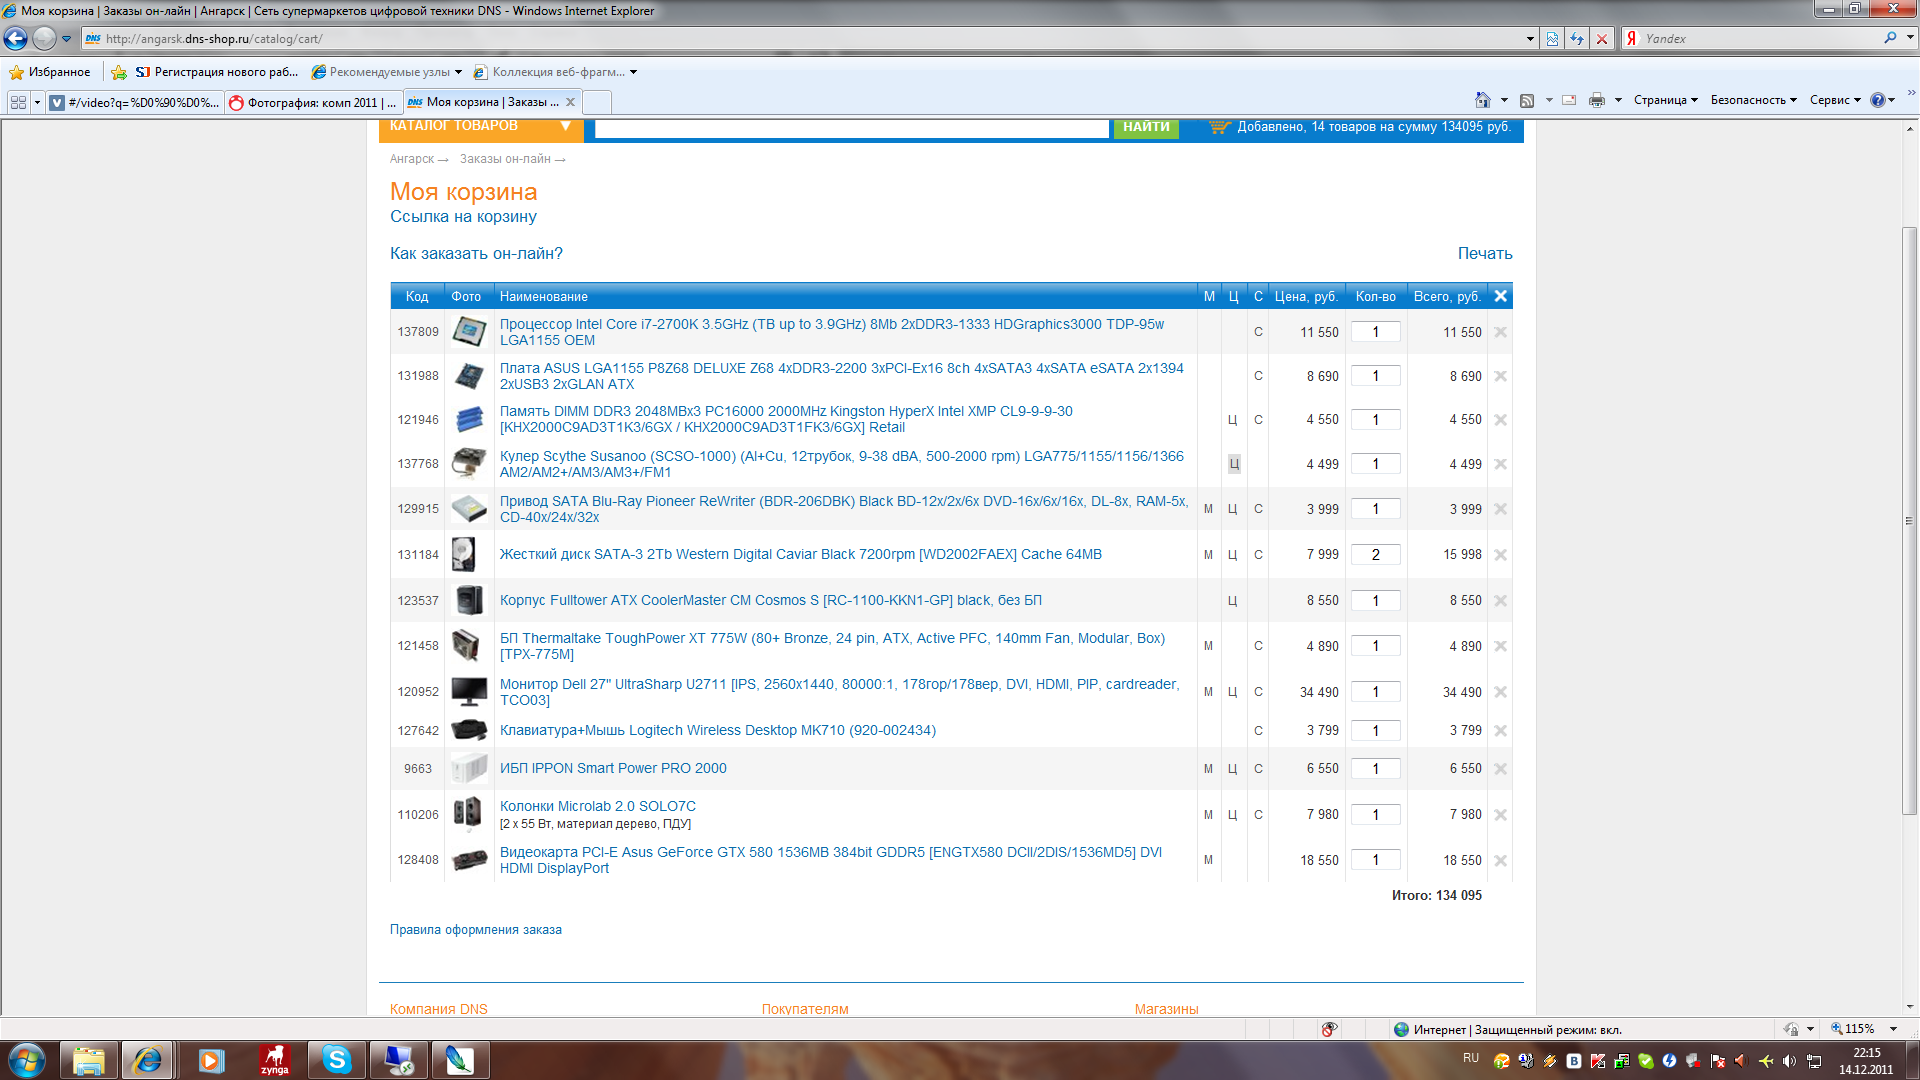The height and width of the screenshot is (1080, 1920).
Task: Click the Ц marker on Scythe Susanoo cooler row
Action: [1233, 464]
